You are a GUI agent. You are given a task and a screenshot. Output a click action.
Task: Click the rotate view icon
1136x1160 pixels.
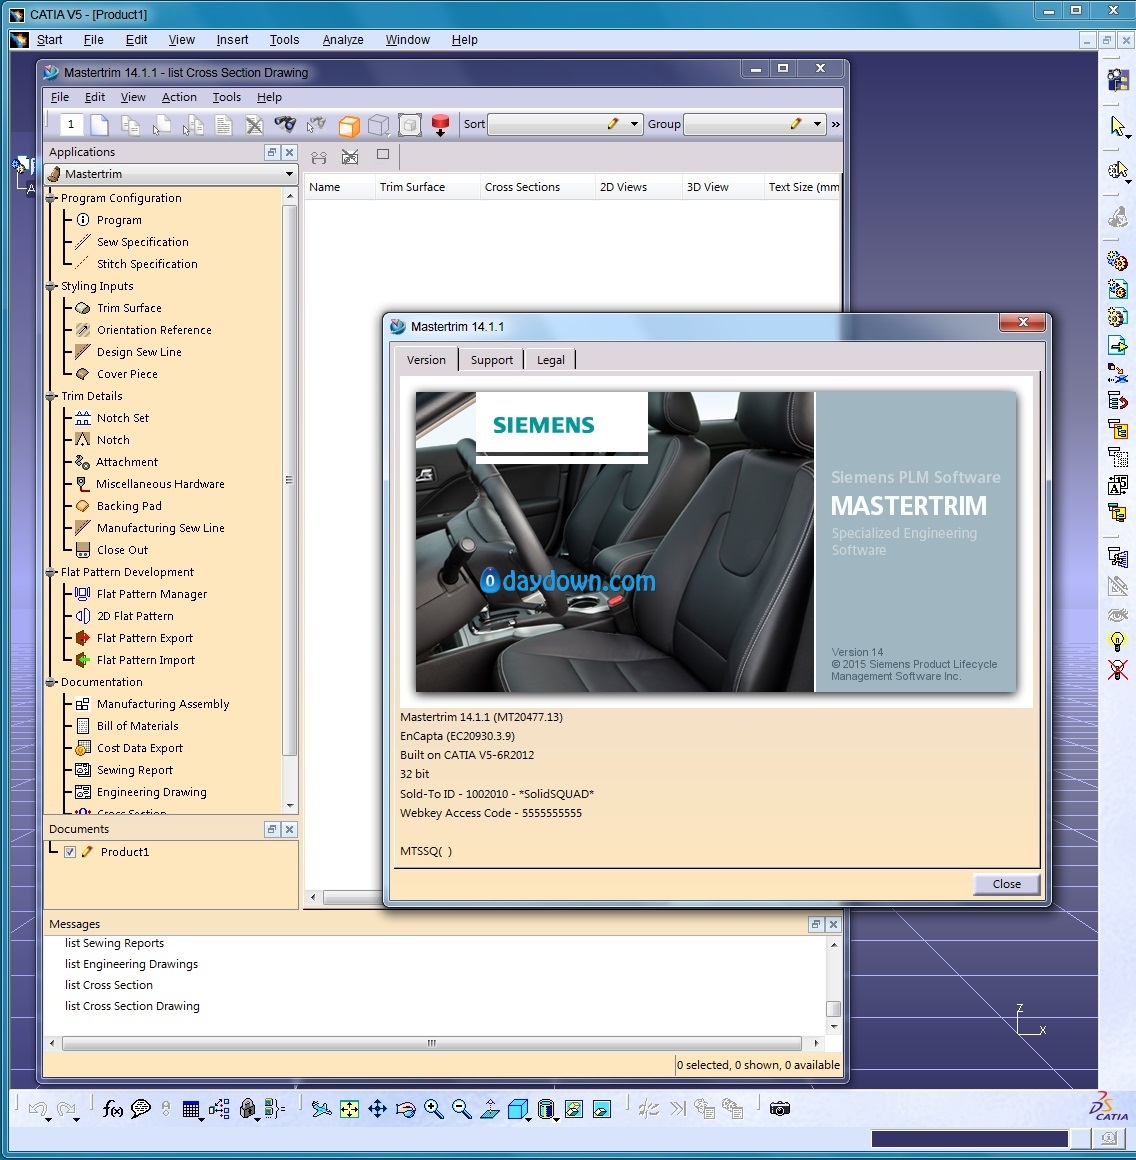405,1108
